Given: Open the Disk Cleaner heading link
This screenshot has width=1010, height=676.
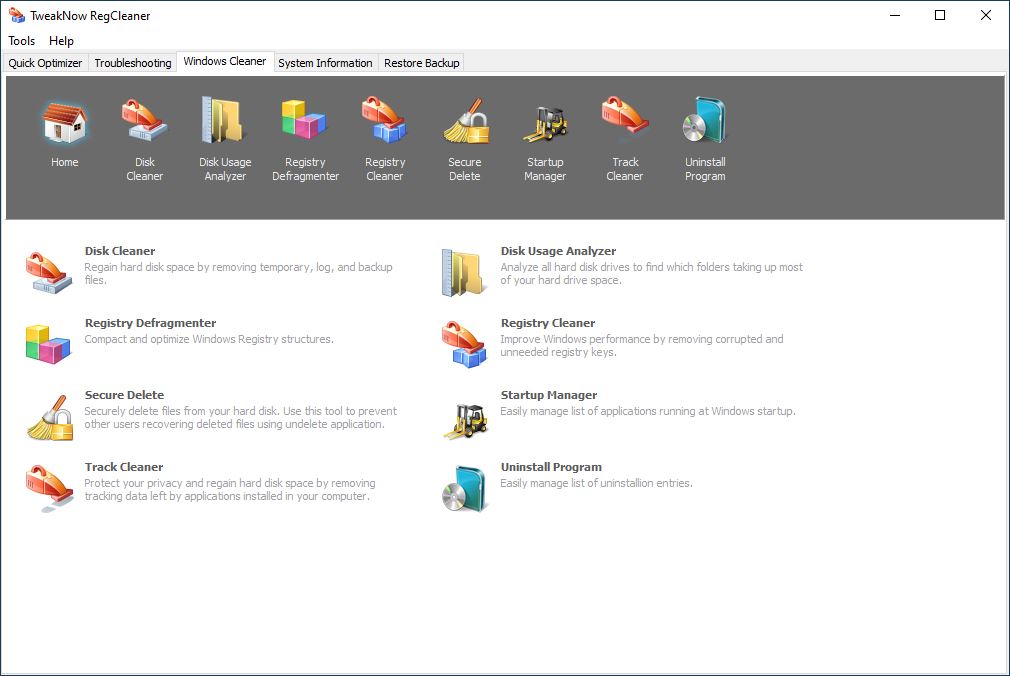Looking at the screenshot, I should [120, 251].
